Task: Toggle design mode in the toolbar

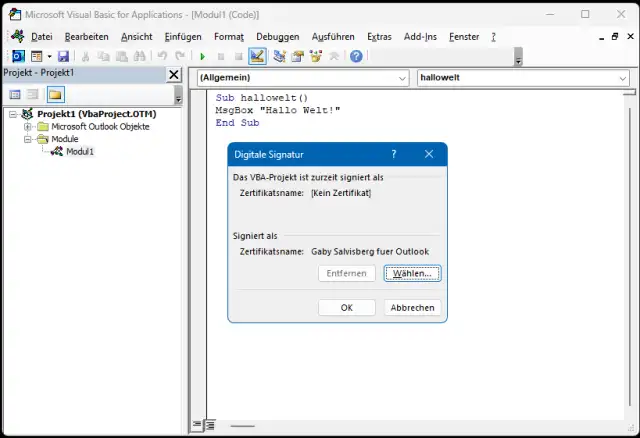Action: tap(257, 57)
